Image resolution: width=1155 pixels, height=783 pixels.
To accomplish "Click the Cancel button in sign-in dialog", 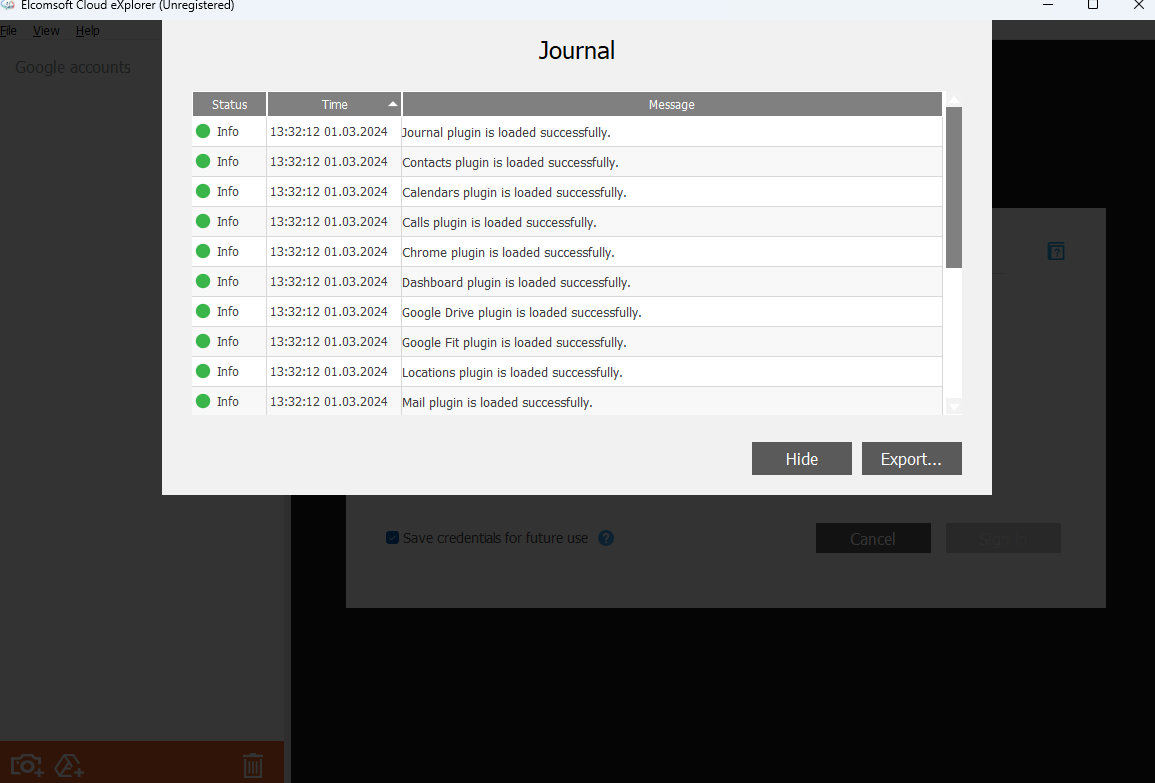I will click(x=873, y=538).
